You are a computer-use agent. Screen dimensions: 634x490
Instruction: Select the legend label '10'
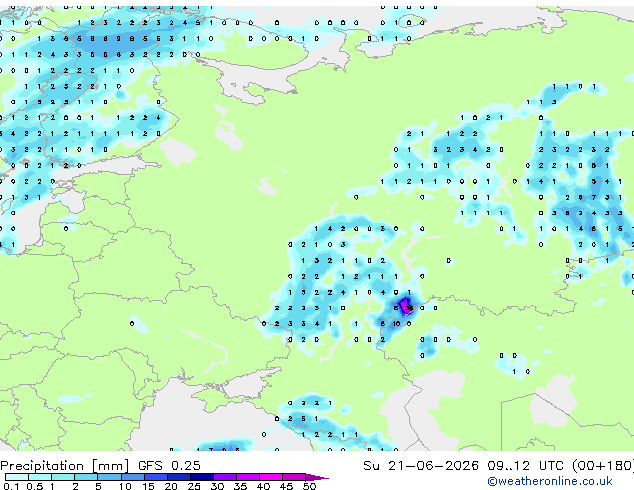point(125,486)
